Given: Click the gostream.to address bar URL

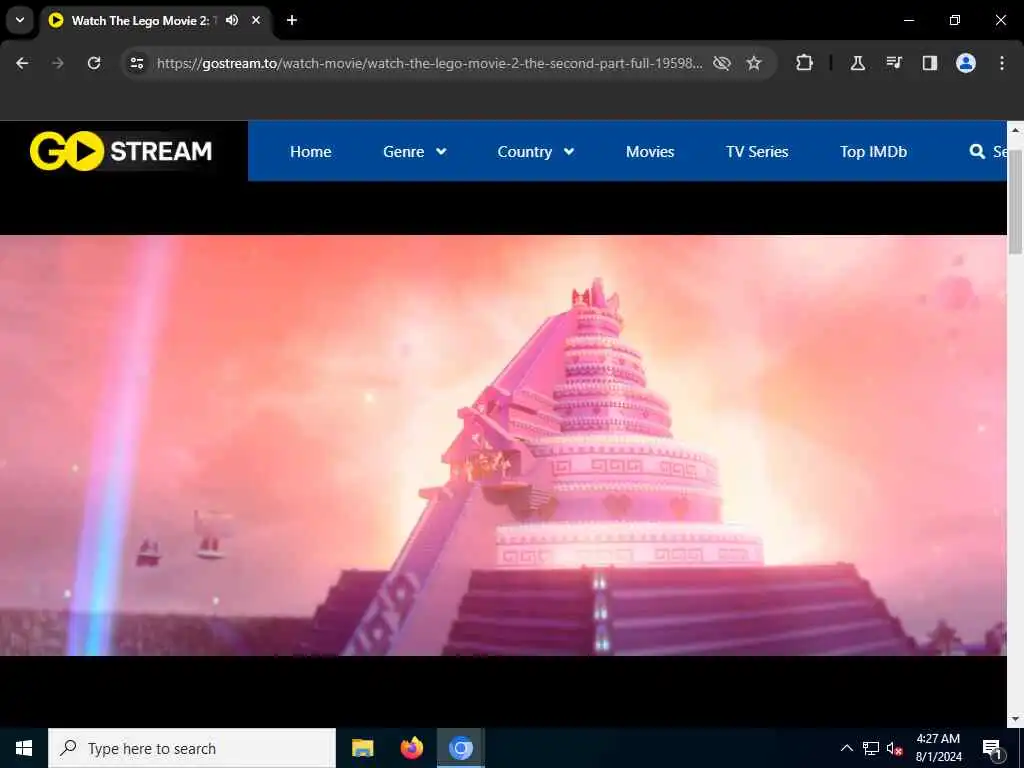Looking at the screenshot, I should coord(430,63).
